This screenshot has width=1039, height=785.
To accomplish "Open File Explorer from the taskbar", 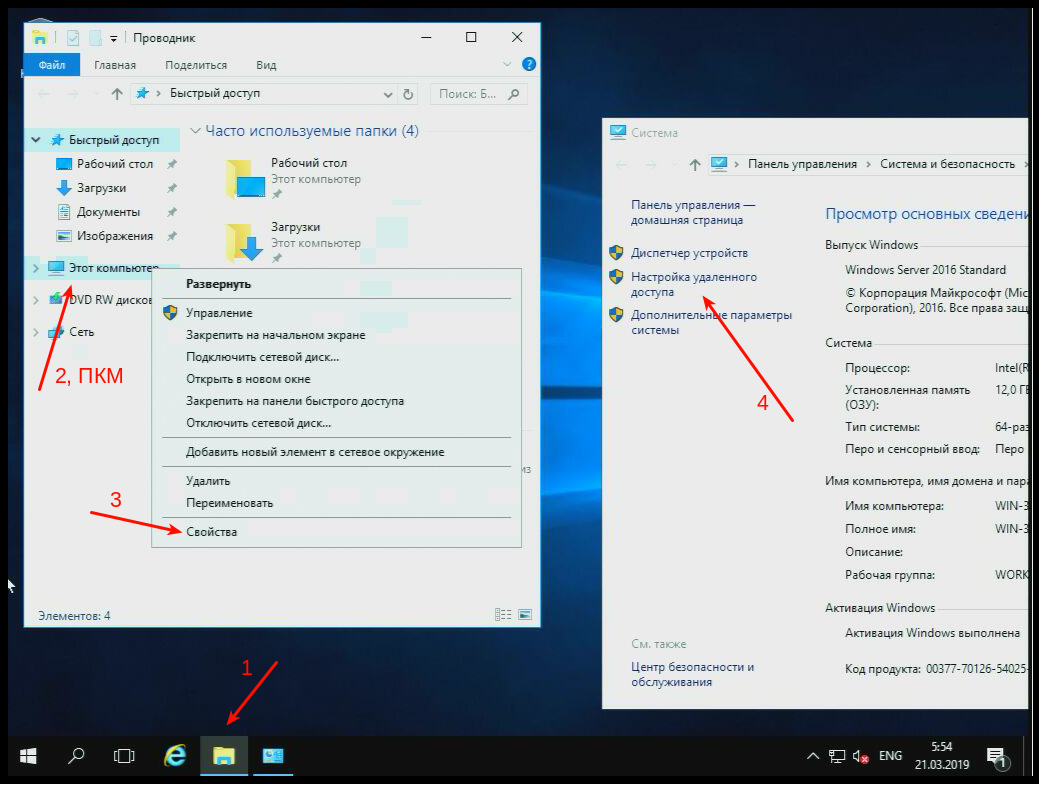I will (x=224, y=756).
